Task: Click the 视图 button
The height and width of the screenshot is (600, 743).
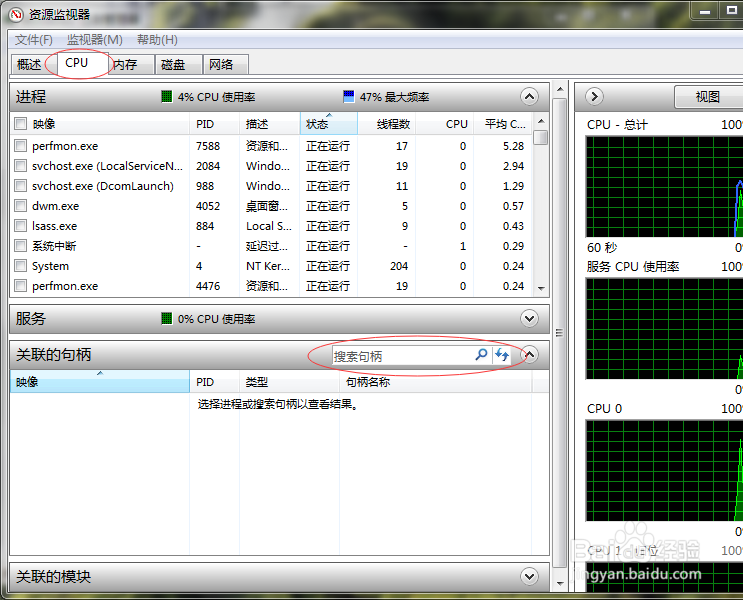Action: coord(707,97)
